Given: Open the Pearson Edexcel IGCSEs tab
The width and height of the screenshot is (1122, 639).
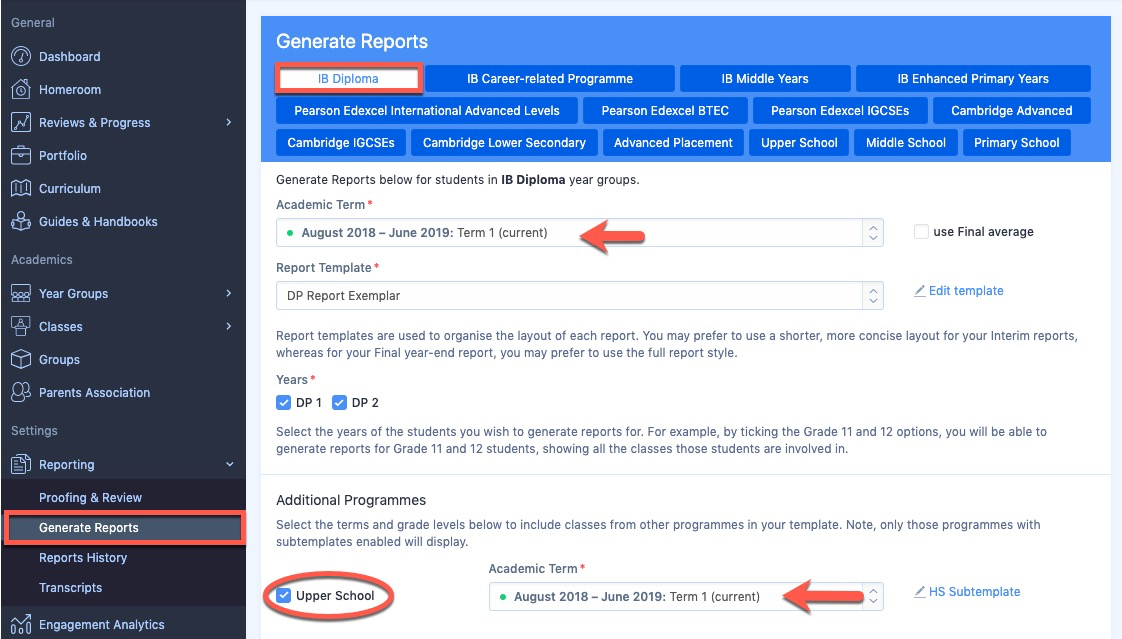Looking at the screenshot, I should (x=840, y=111).
